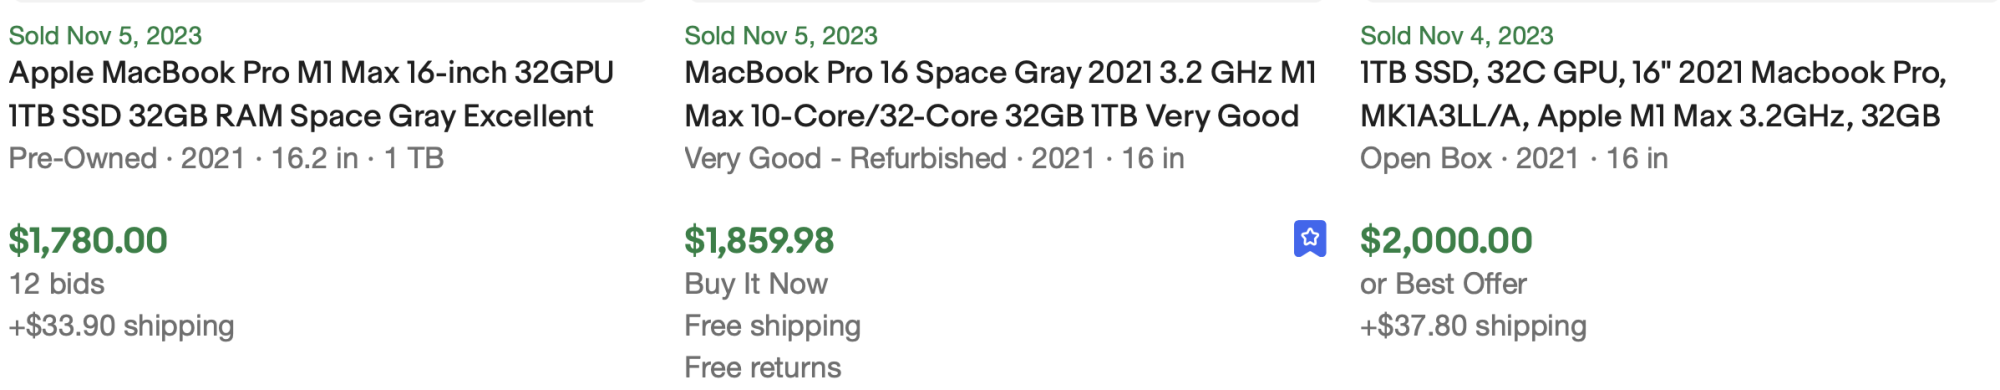
Task: Click the 12 bids text
Action: tap(57, 284)
